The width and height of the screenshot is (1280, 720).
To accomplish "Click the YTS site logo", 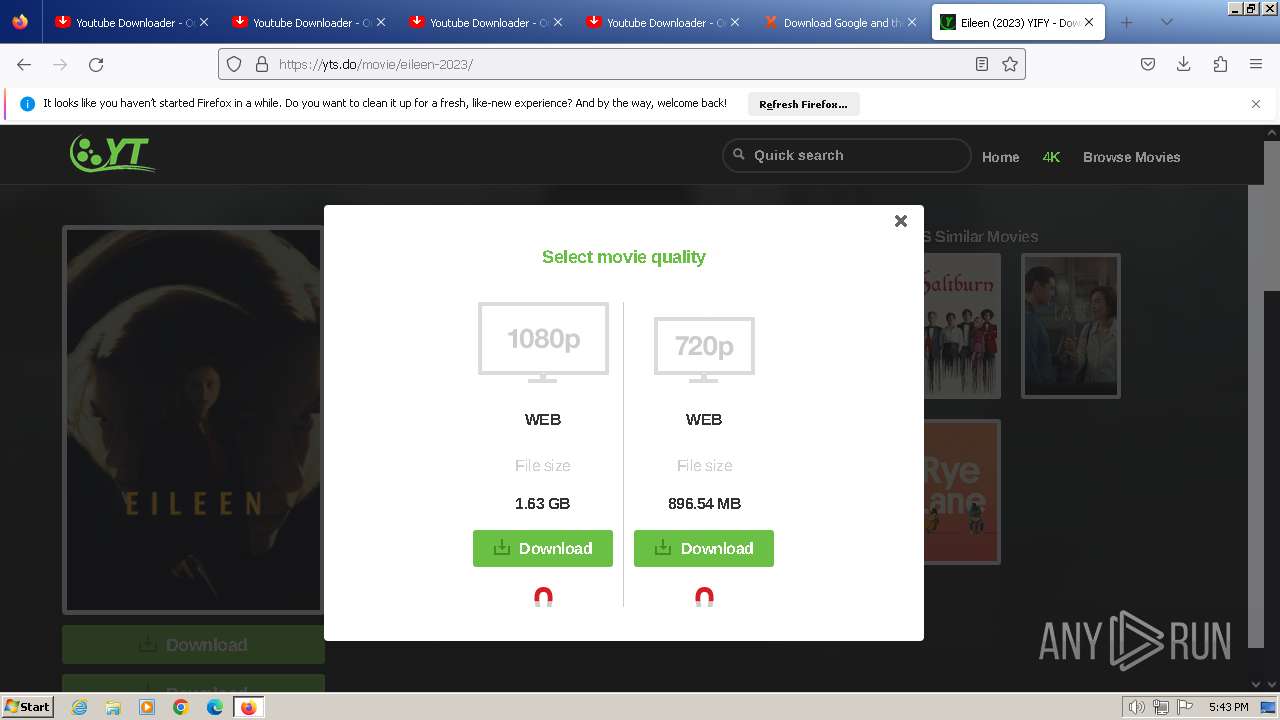I will click(x=112, y=153).
